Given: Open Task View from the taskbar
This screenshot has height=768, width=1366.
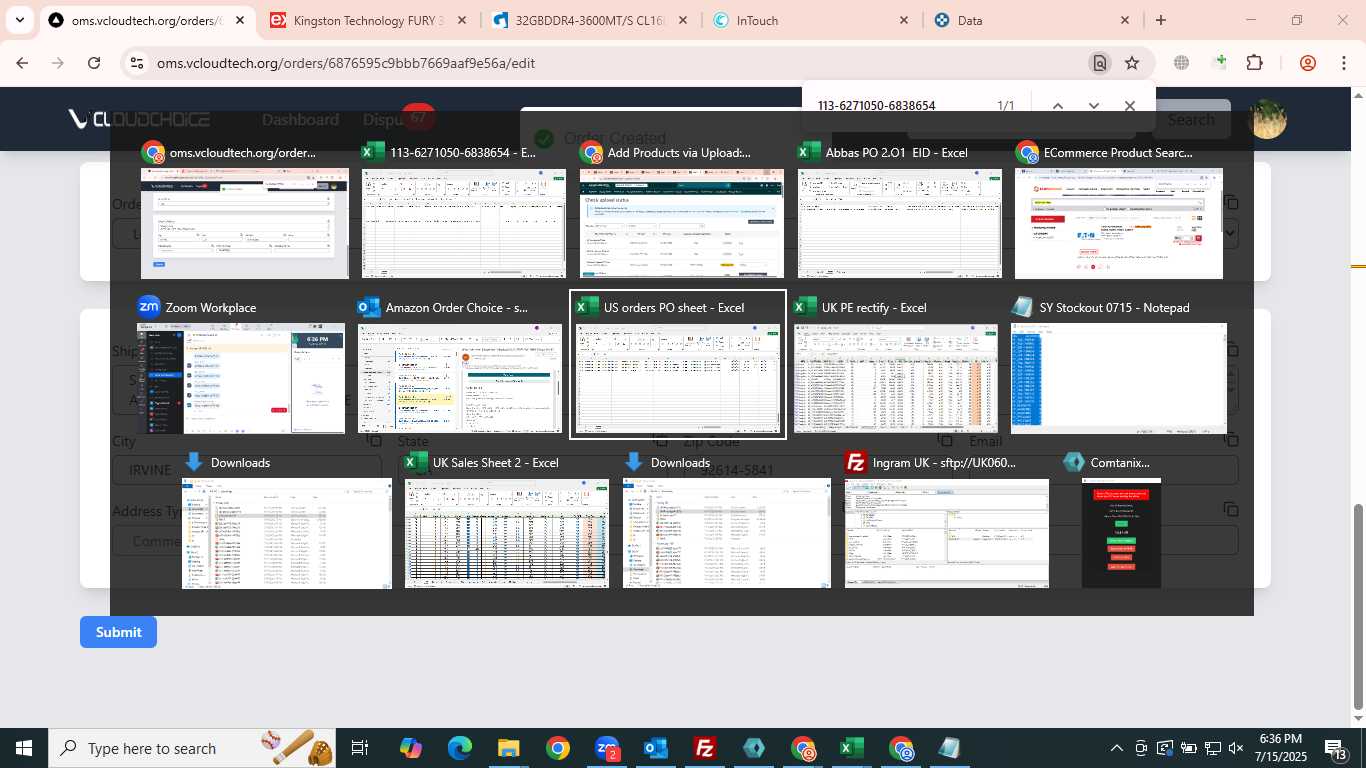Looking at the screenshot, I should pyautogui.click(x=360, y=748).
